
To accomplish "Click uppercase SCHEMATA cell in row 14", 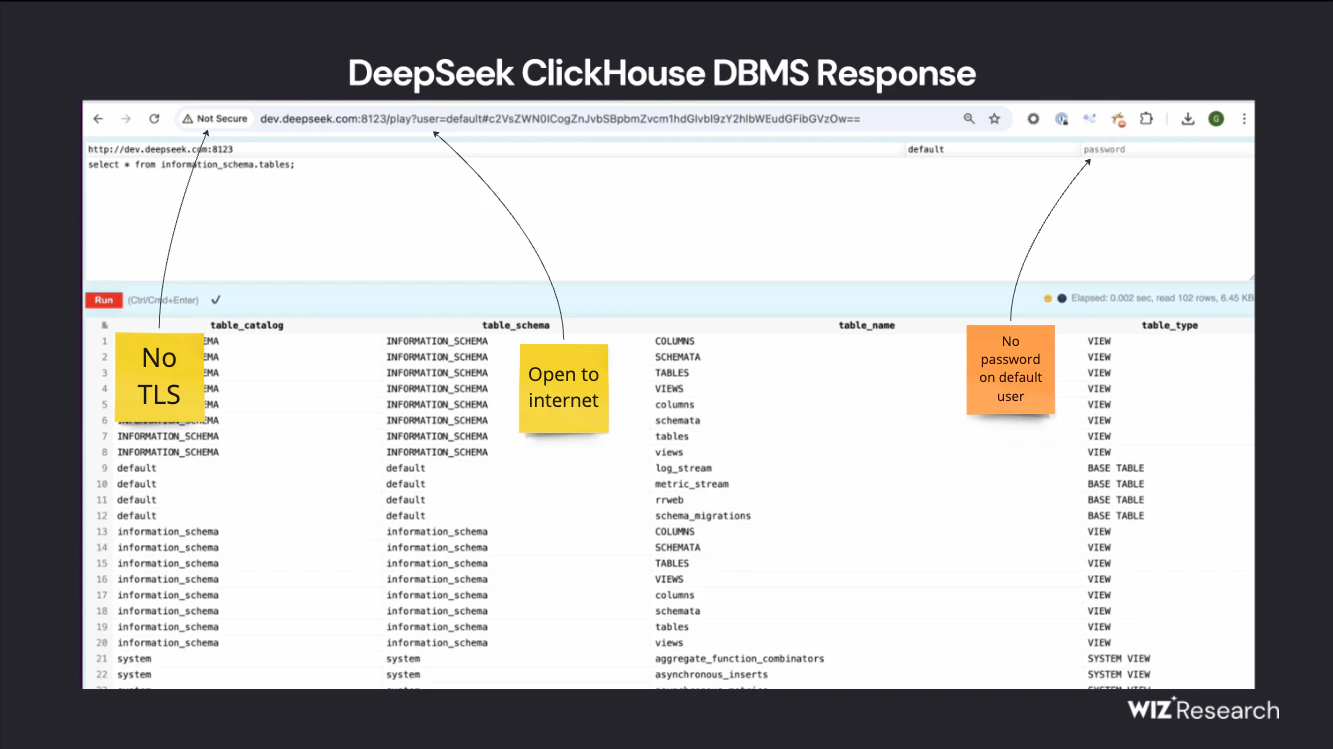I will coord(678,548).
